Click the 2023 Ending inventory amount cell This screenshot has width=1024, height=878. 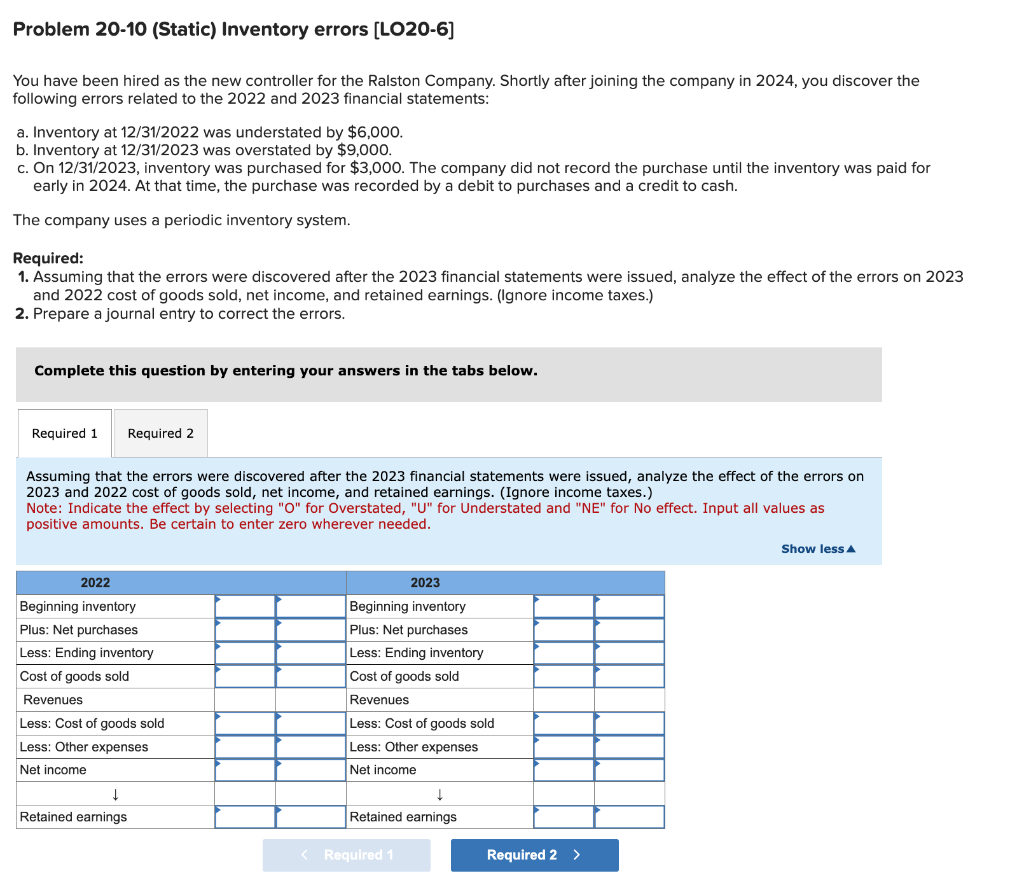(x=629, y=653)
